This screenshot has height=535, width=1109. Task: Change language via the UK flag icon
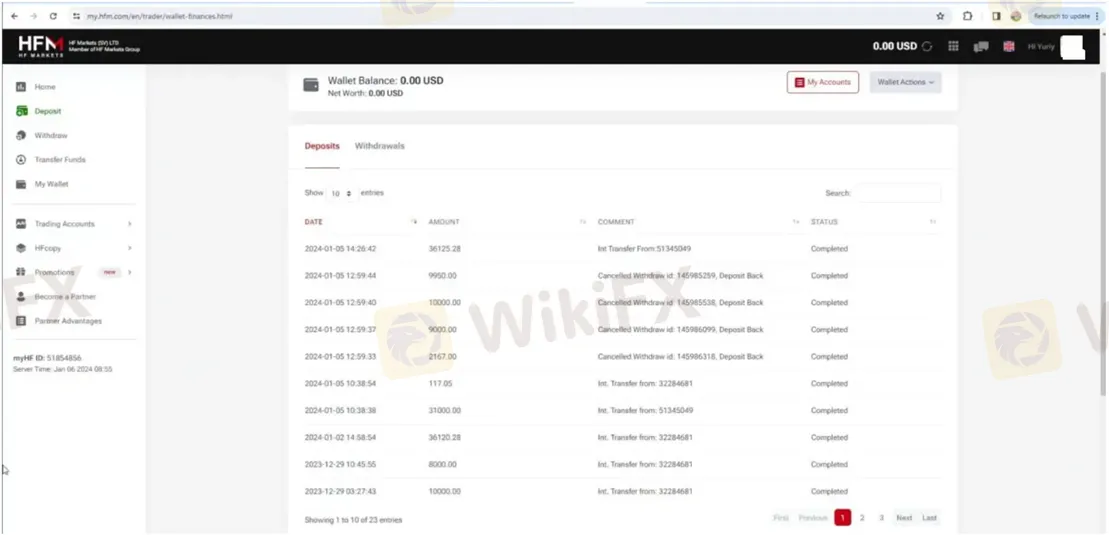point(1009,47)
